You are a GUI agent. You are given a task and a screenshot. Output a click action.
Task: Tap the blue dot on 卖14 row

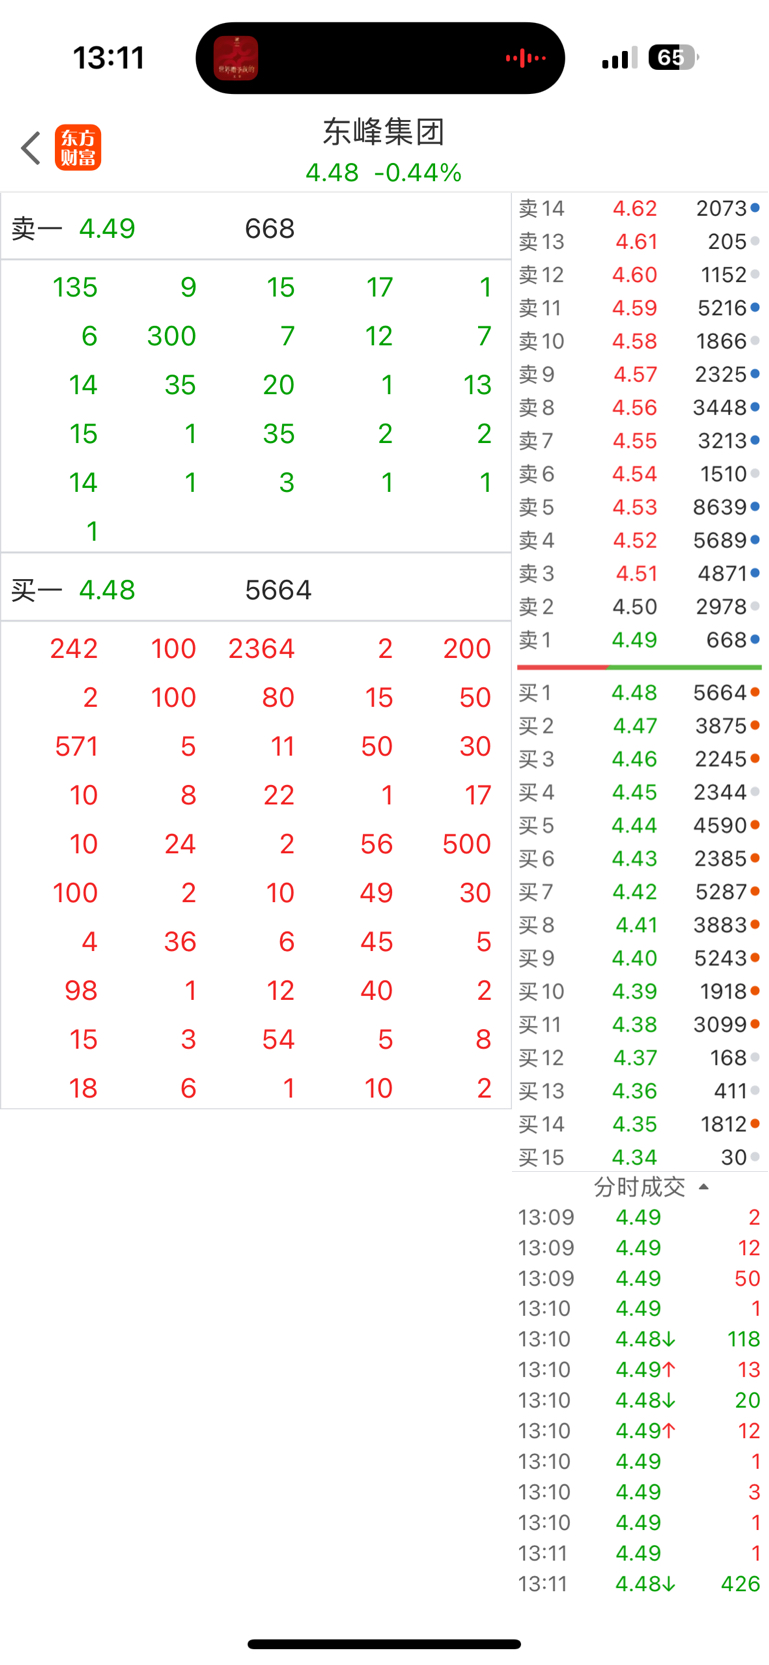pyautogui.click(x=755, y=208)
